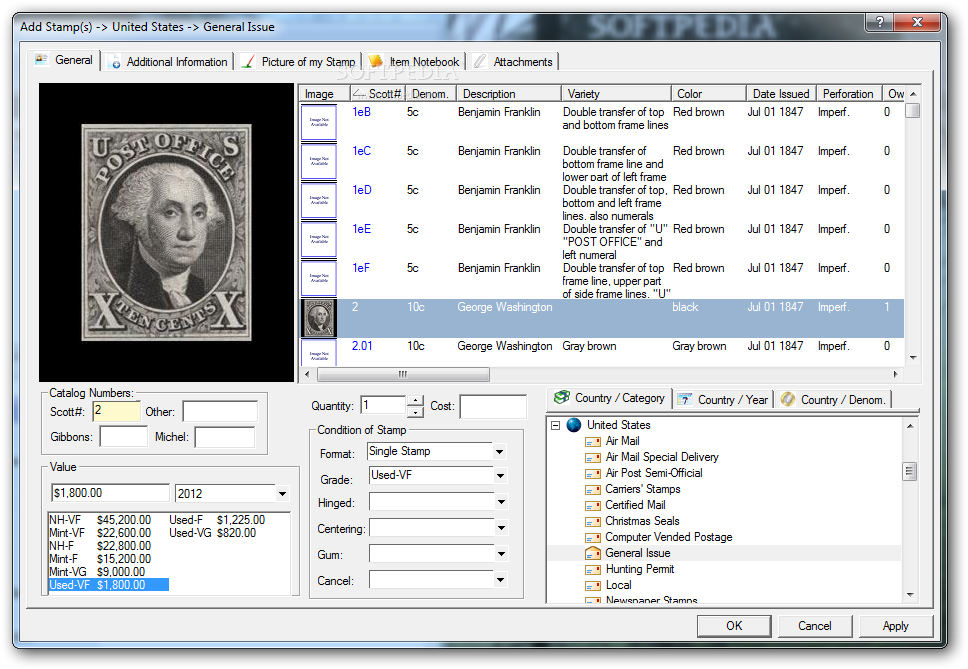
Task: Click in the Gibbons input field
Action: pyautogui.click(x=123, y=437)
